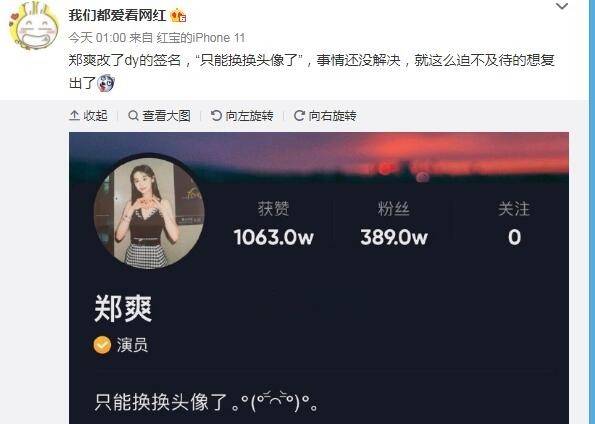Click the magnifier icon beside 查看大图
595x424 pixels.
click(133, 115)
